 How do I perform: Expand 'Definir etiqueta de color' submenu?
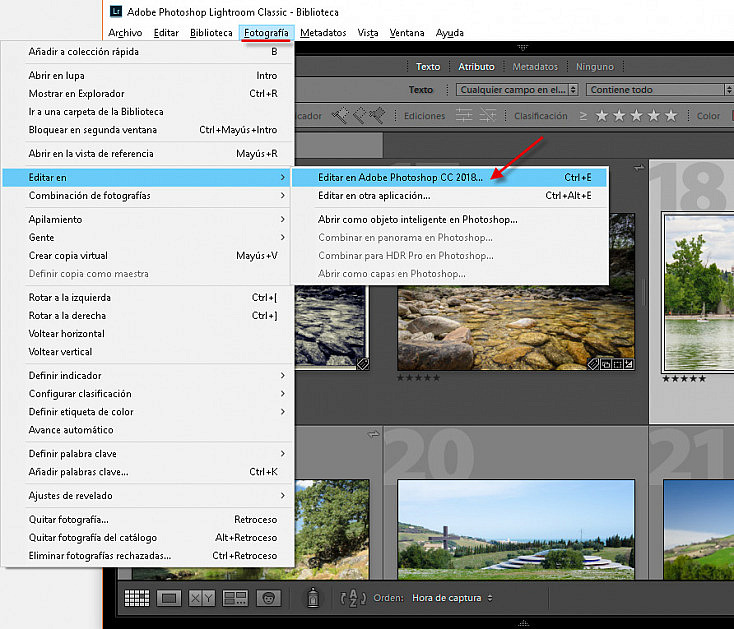tap(148, 412)
